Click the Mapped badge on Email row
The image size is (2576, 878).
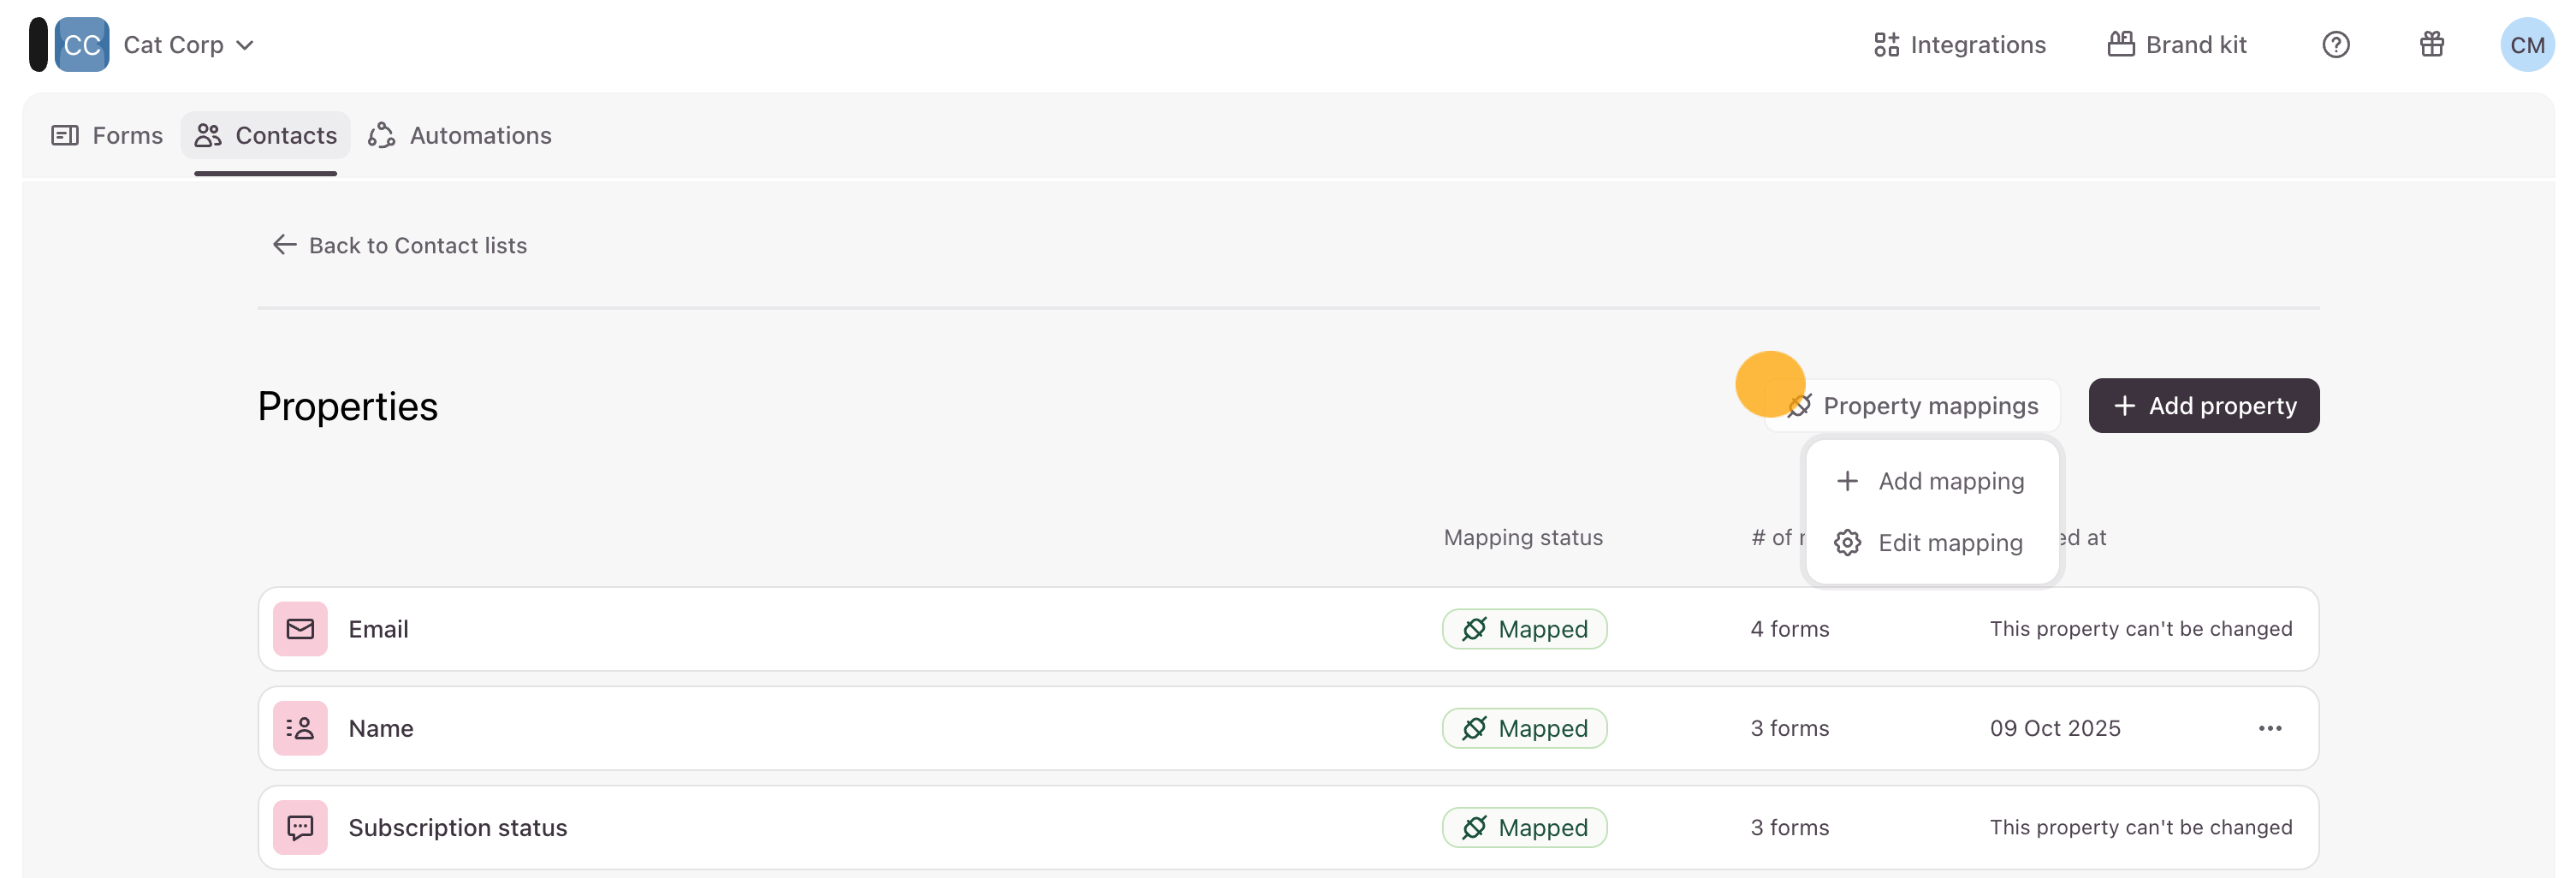(1524, 629)
